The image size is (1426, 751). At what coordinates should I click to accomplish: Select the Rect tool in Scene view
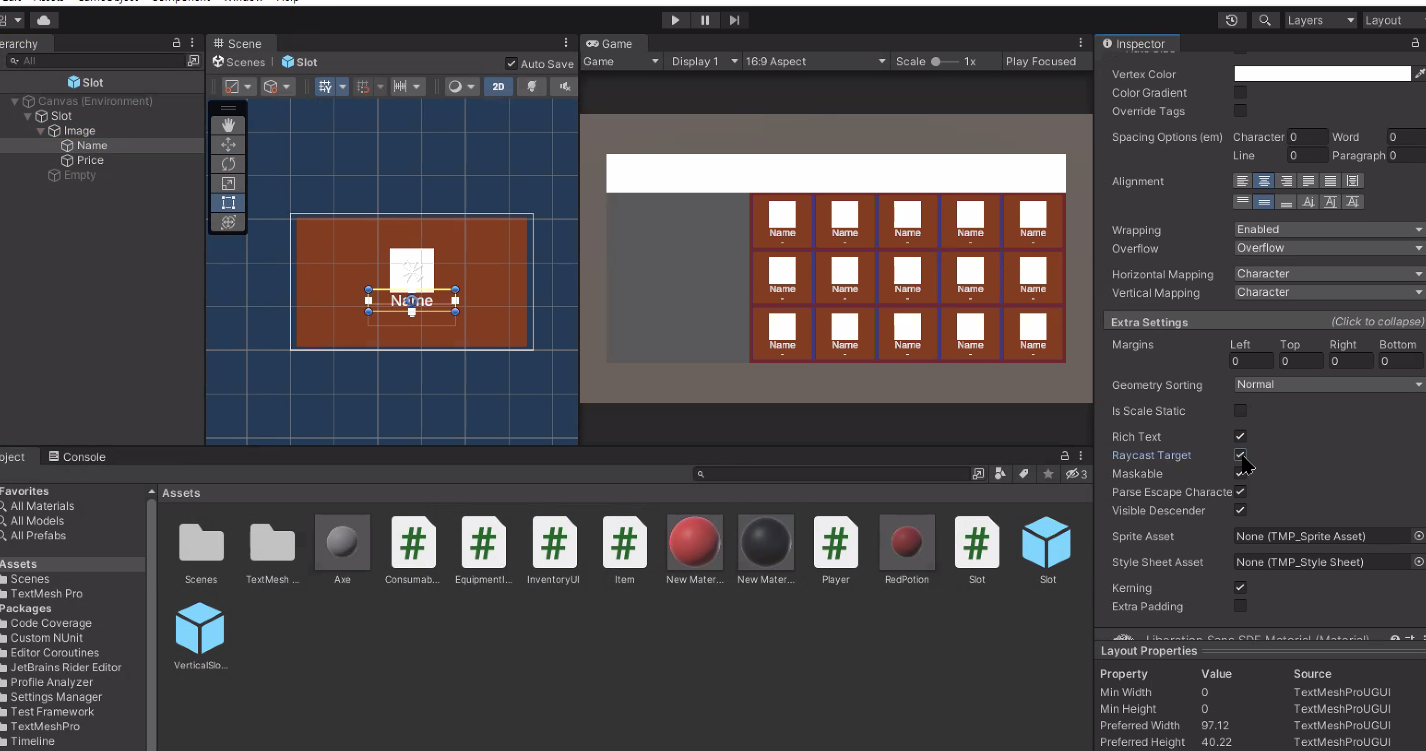[x=228, y=202]
